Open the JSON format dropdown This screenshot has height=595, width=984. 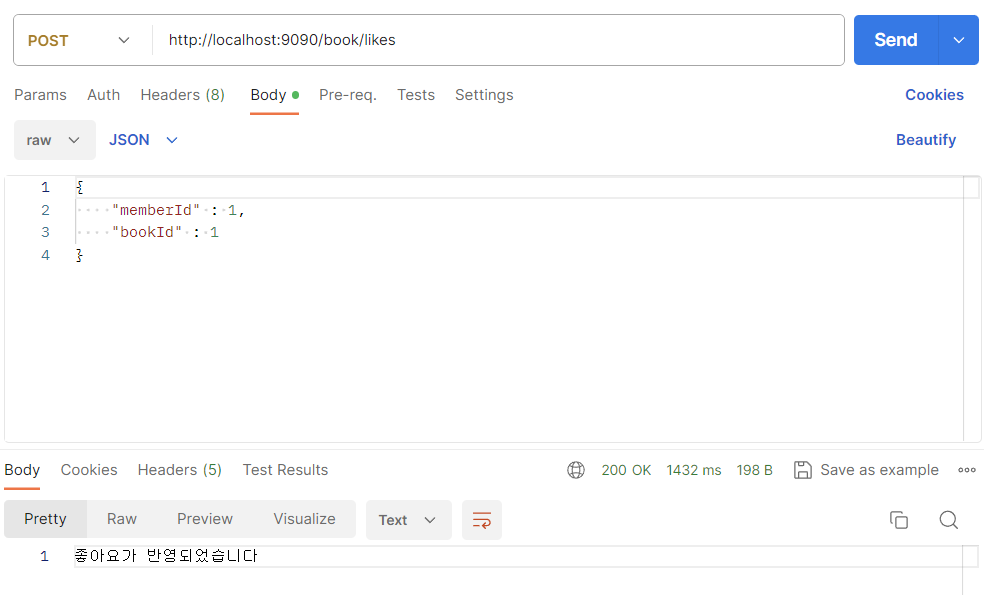[x=144, y=140]
